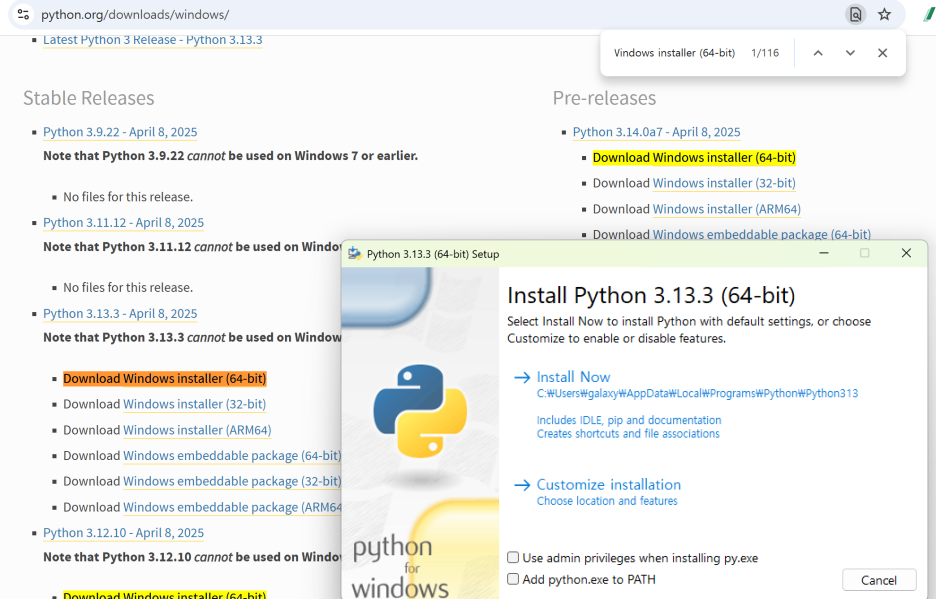Go to next find result
The width and height of the screenshot is (936, 599).
[x=850, y=53]
